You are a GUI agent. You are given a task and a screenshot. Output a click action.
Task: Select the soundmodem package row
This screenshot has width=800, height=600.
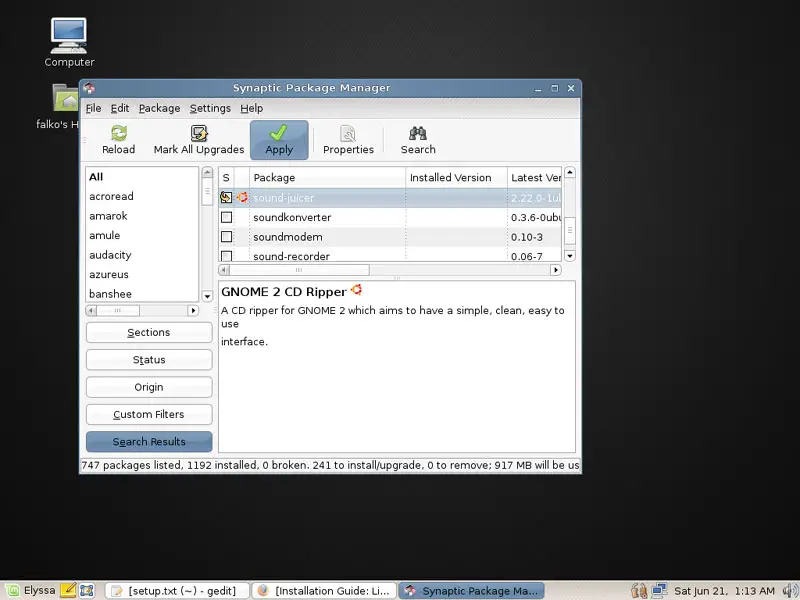coord(390,237)
